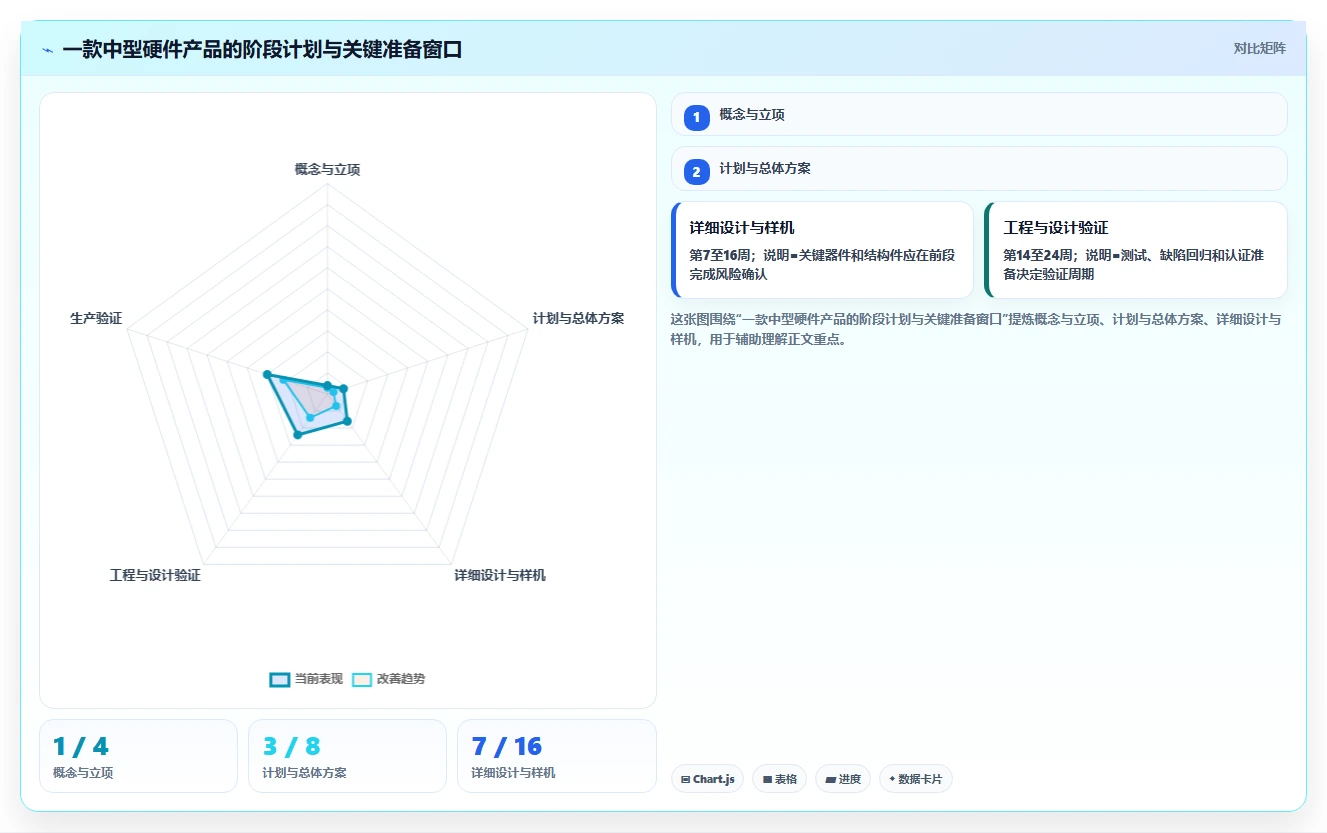Open the 计划与总体方案 step row
The image size is (1327, 833).
pyautogui.click(x=979, y=168)
